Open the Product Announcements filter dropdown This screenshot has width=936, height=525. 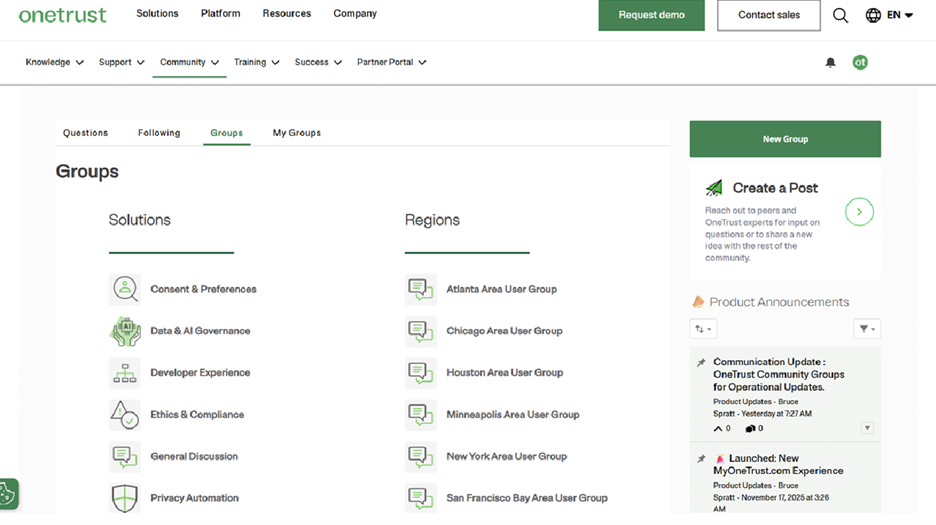pyautogui.click(x=866, y=329)
